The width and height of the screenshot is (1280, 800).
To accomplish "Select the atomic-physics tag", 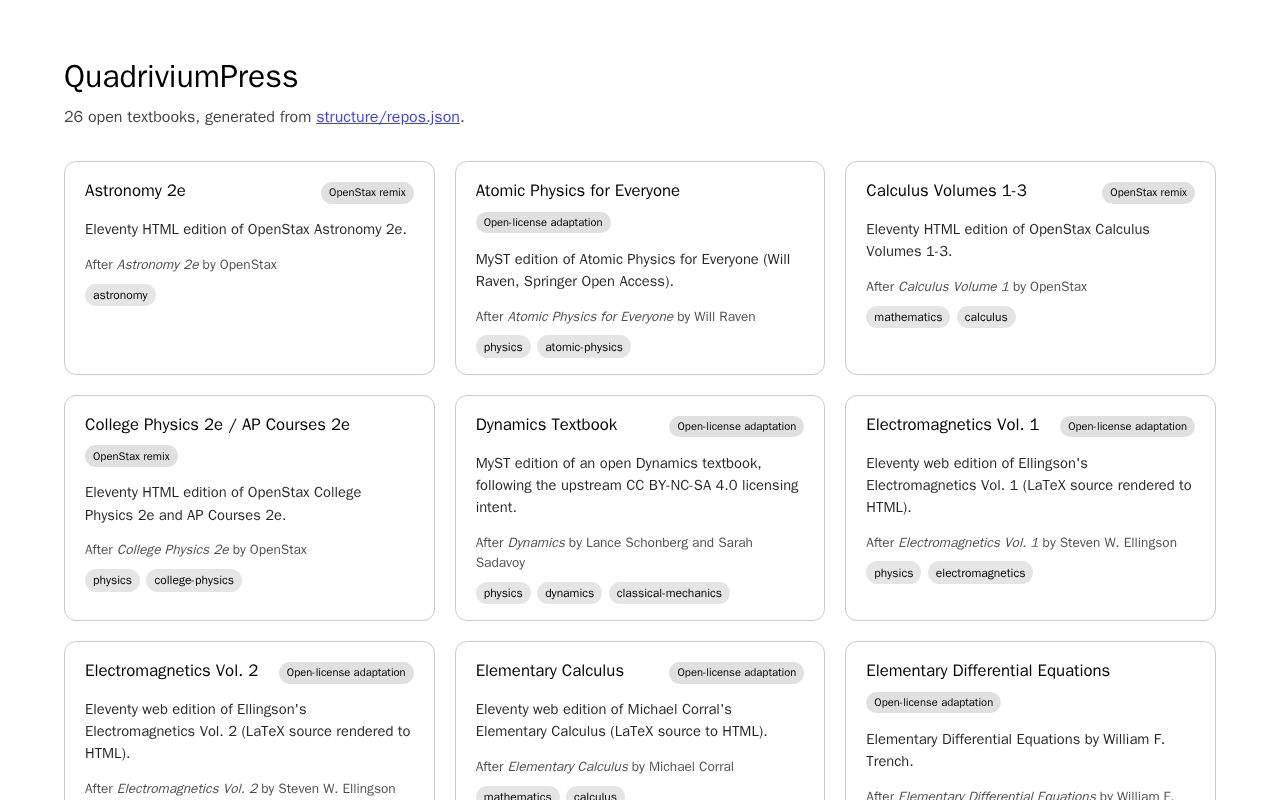I will (x=584, y=347).
